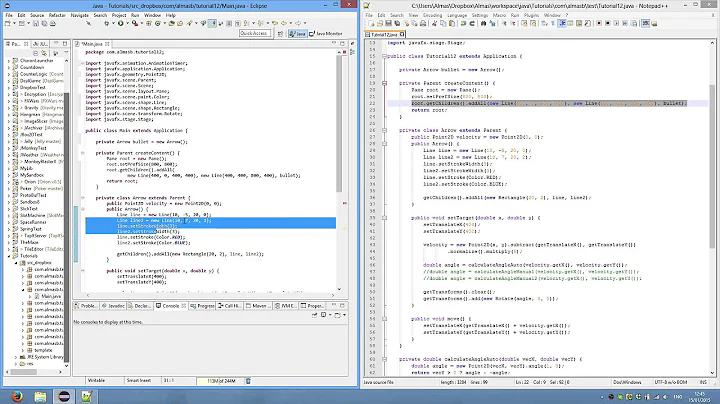Select Main.java editor tab in Eclipse
Screen dimensions: 720x404
(x=91, y=44)
